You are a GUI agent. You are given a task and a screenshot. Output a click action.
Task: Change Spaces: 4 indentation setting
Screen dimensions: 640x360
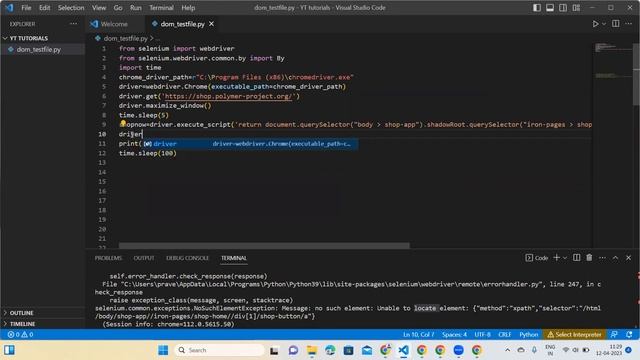click(x=454, y=335)
